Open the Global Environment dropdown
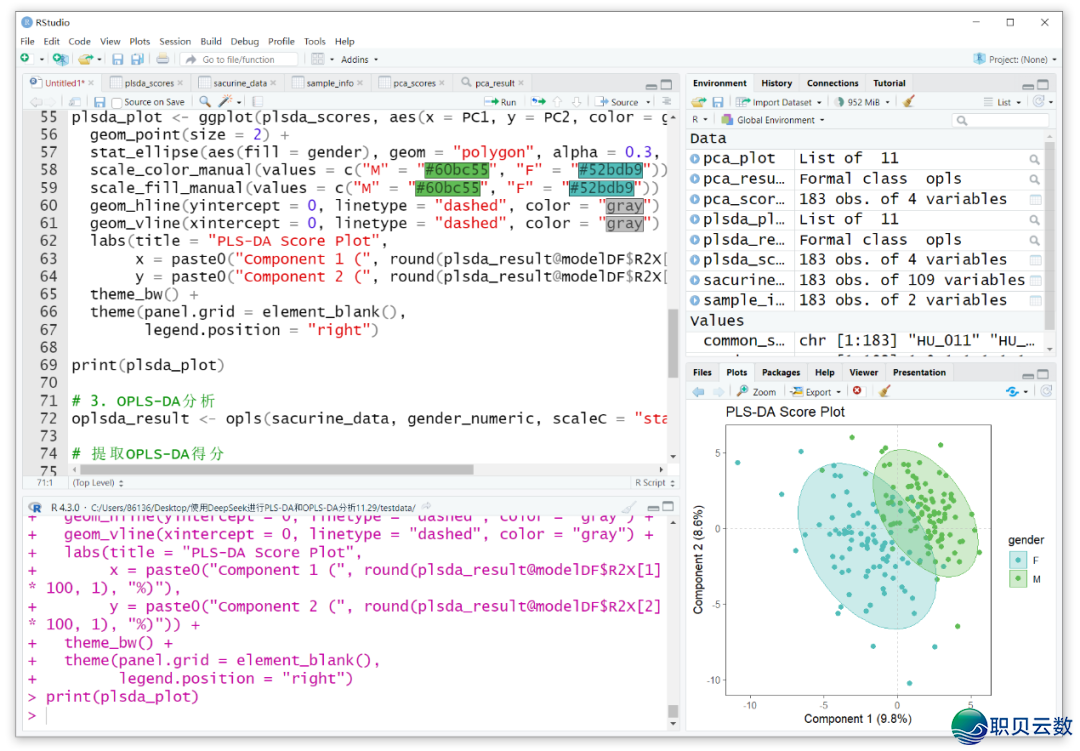This screenshot has height=751, width=1080. [780, 120]
